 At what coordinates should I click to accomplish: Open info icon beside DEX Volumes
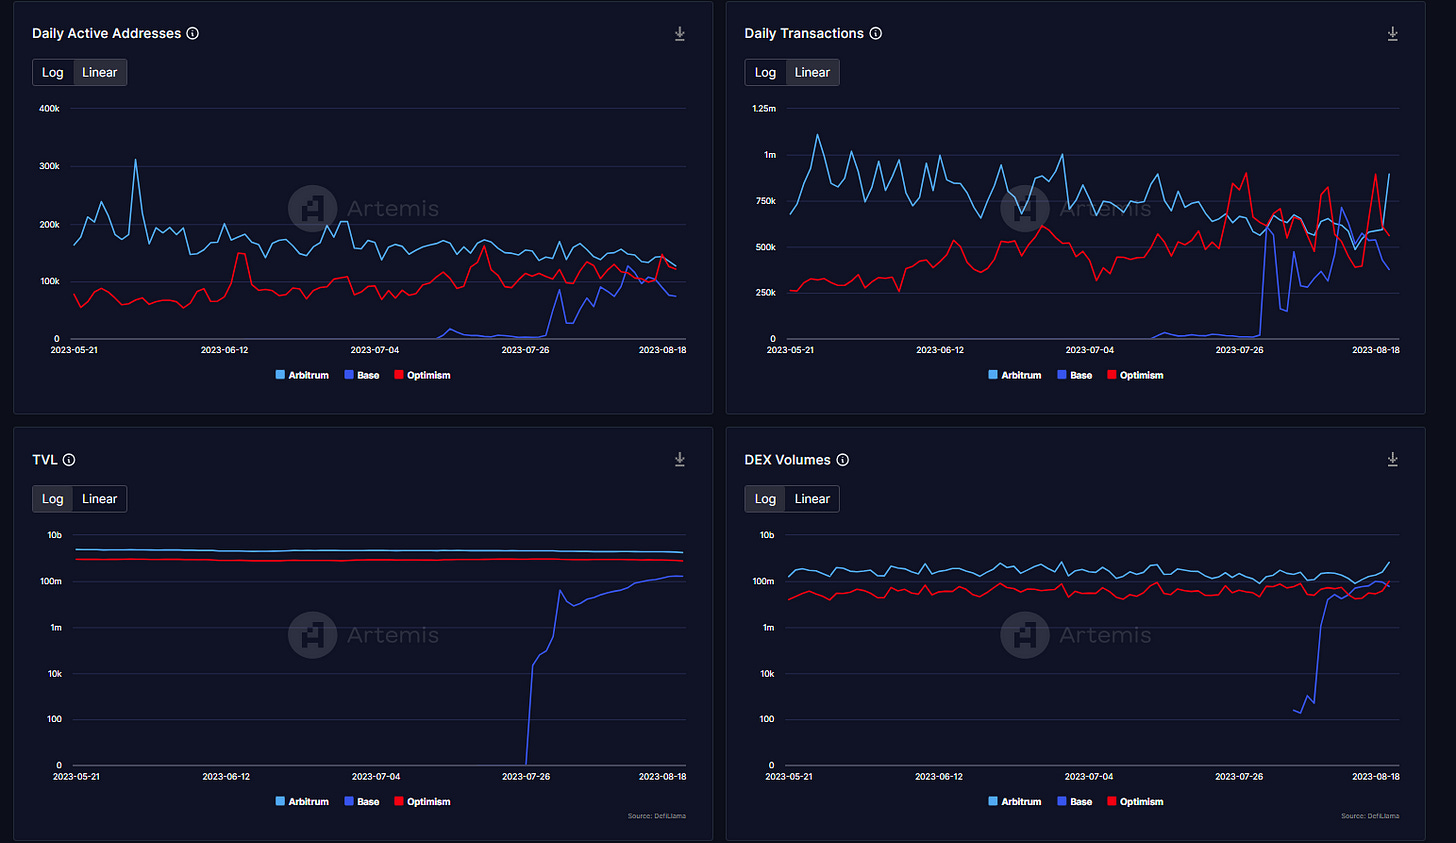tap(843, 460)
